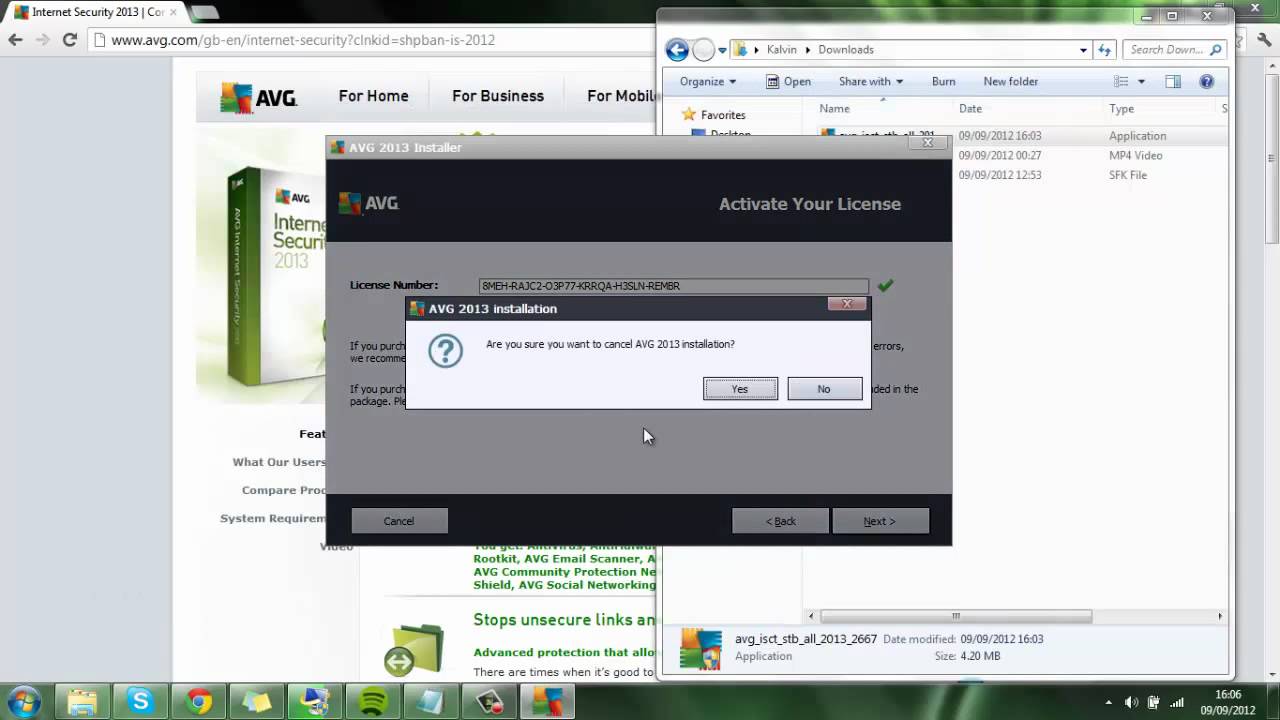1280x720 pixels.
Task: Click the green folder arrows feature icon
Action: point(413,650)
